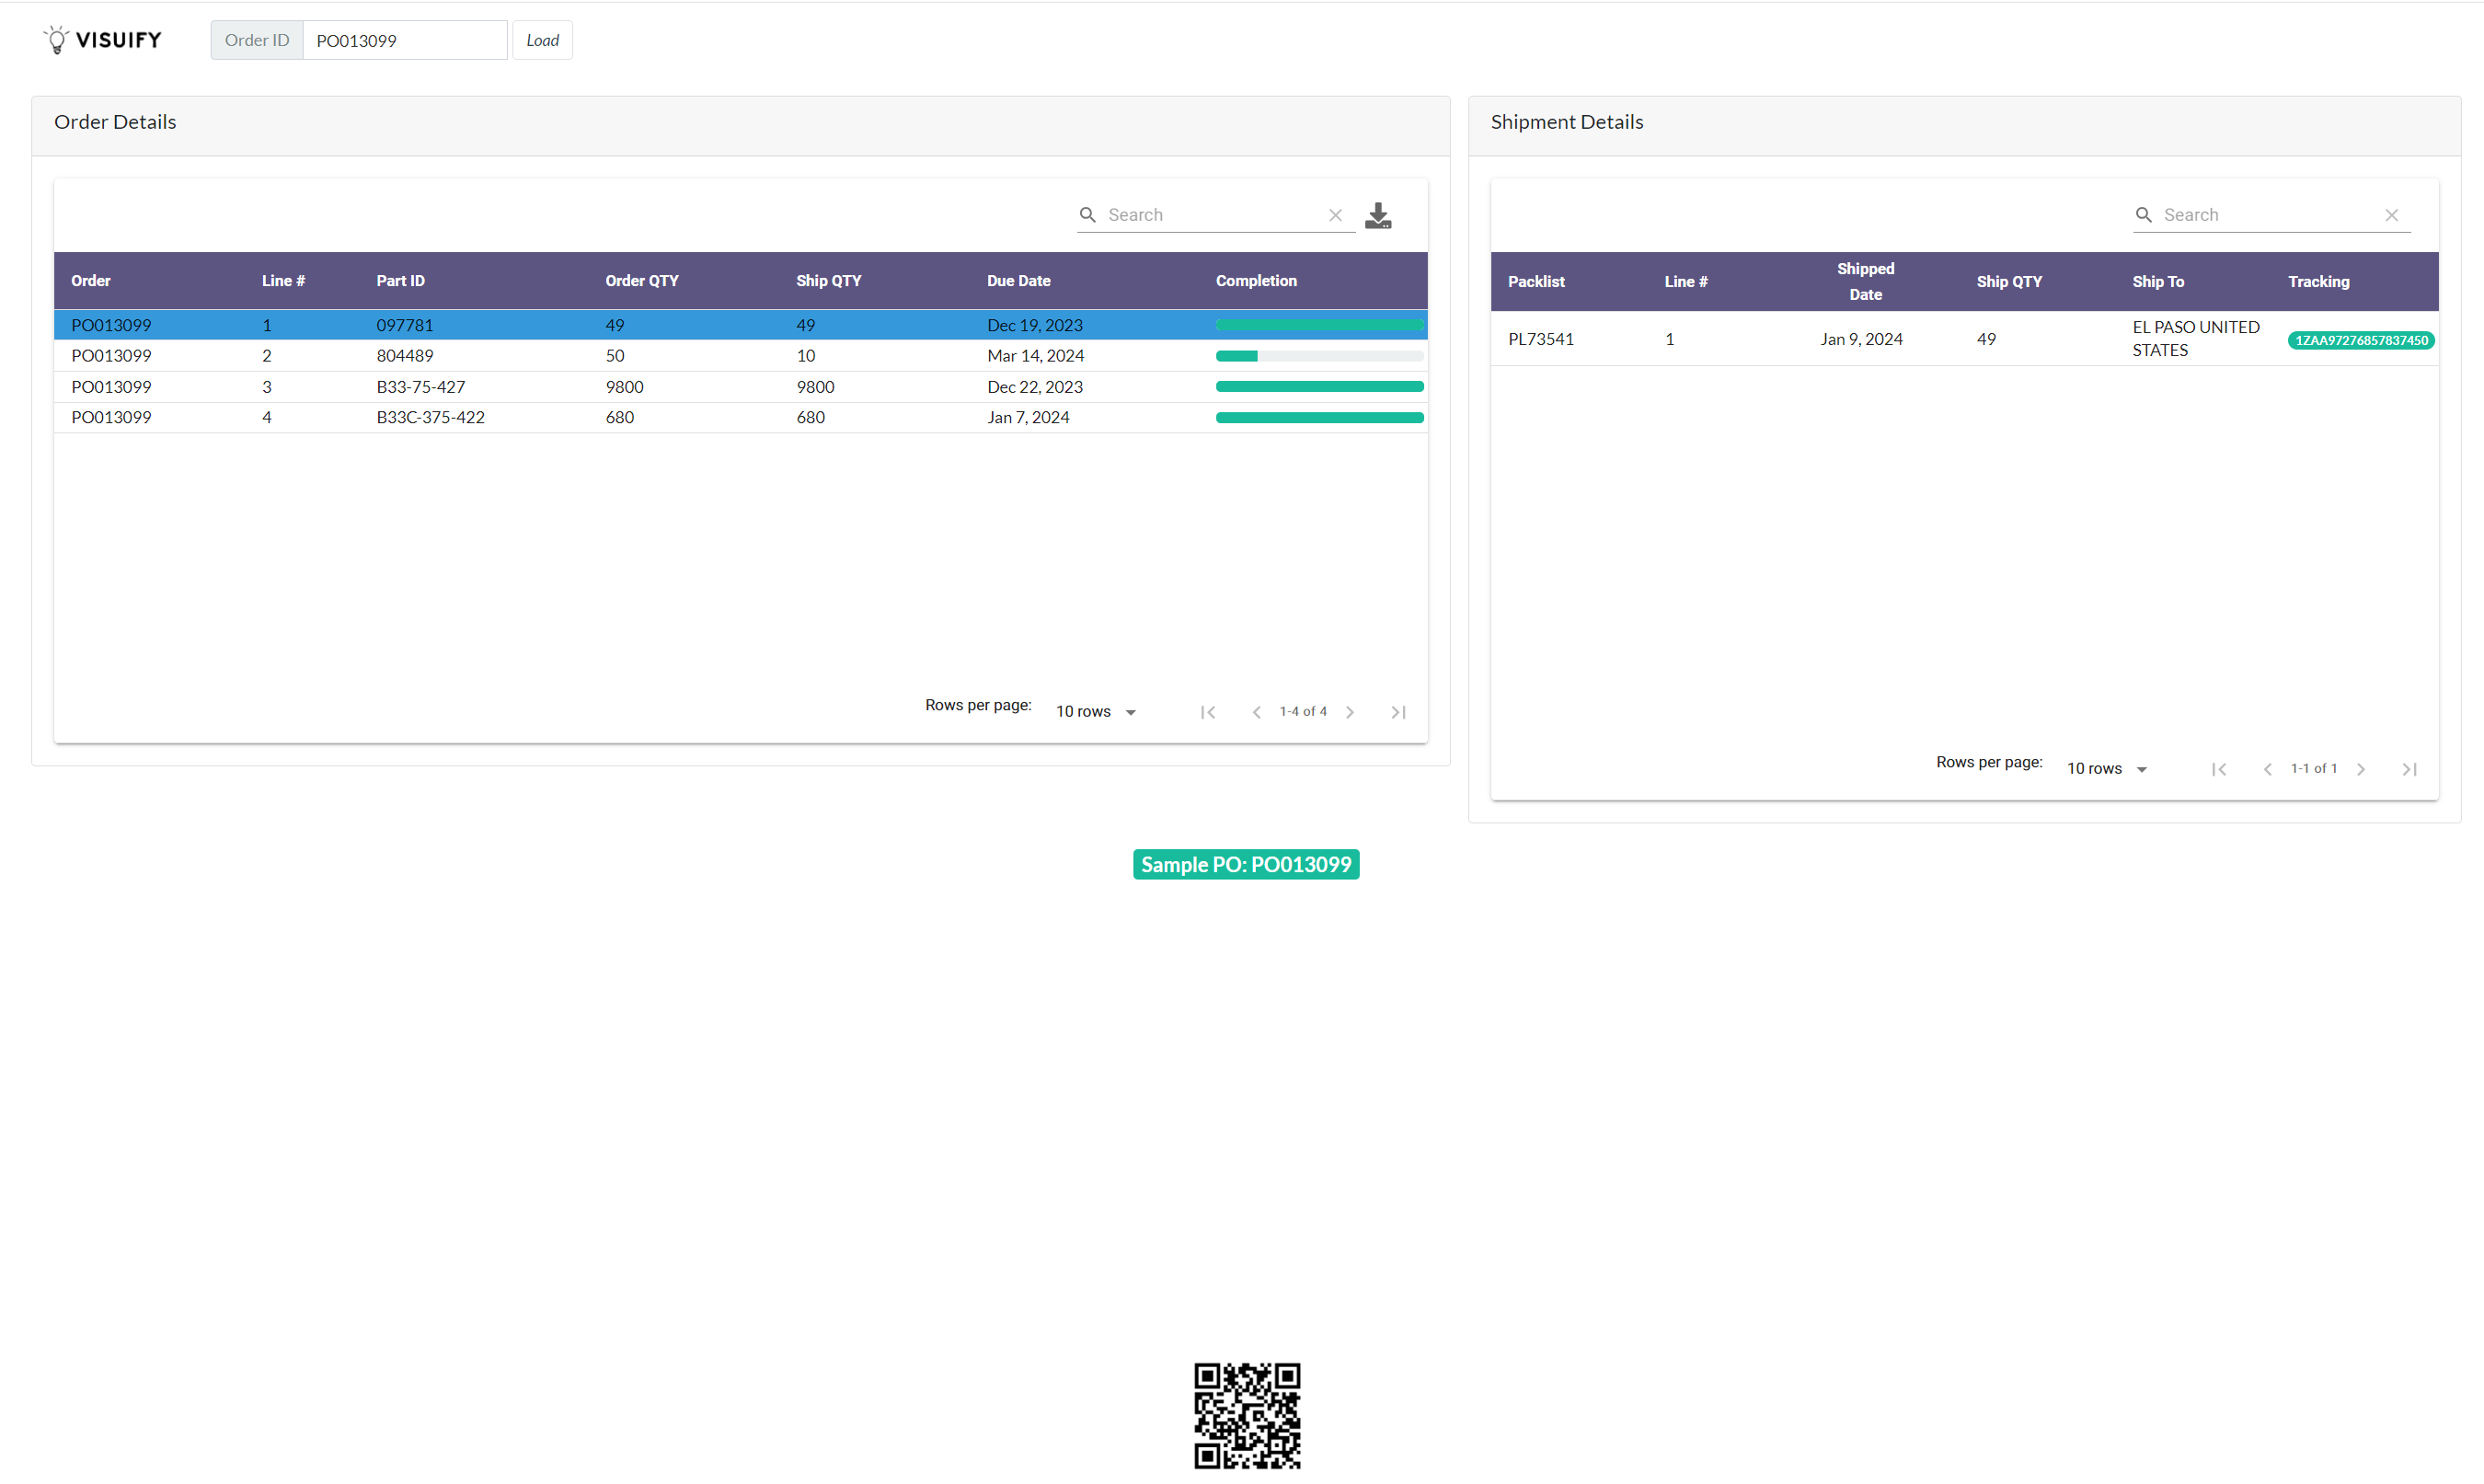Click the completion bar for line 3
Image resolution: width=2484 pixels, height=1484 pixels.
coord(1319,387)
